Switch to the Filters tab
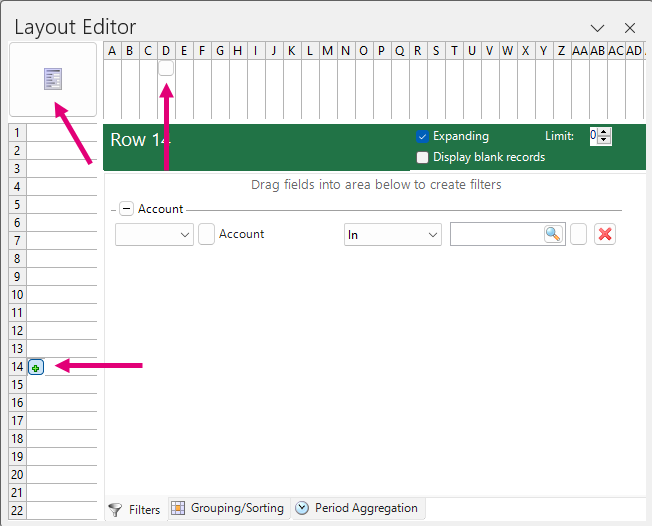652x526 pixels. point(137,509)
